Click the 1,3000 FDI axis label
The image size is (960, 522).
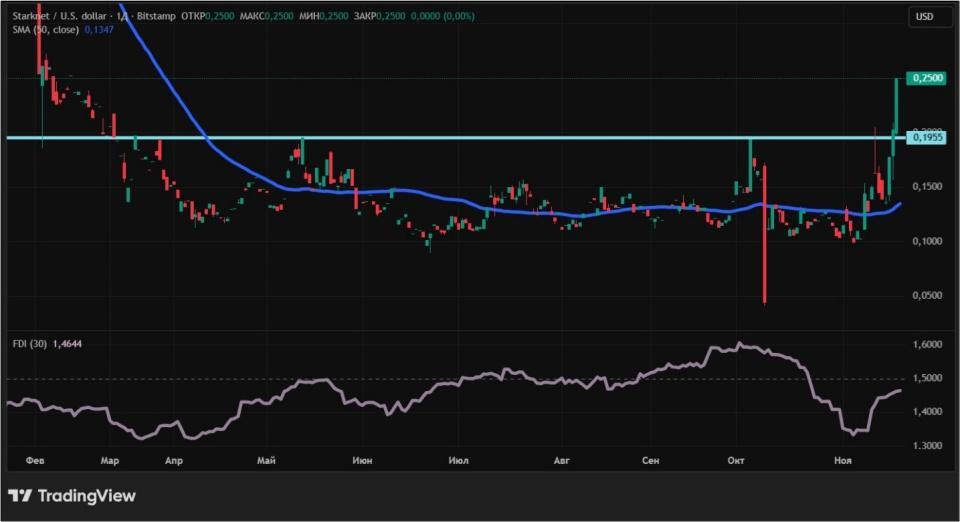point(925,446)
